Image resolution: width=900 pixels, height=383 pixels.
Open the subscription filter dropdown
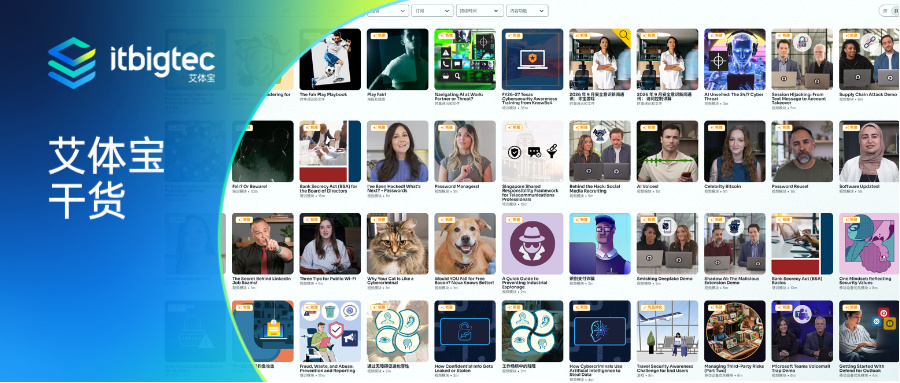click(x=432, y=10)
